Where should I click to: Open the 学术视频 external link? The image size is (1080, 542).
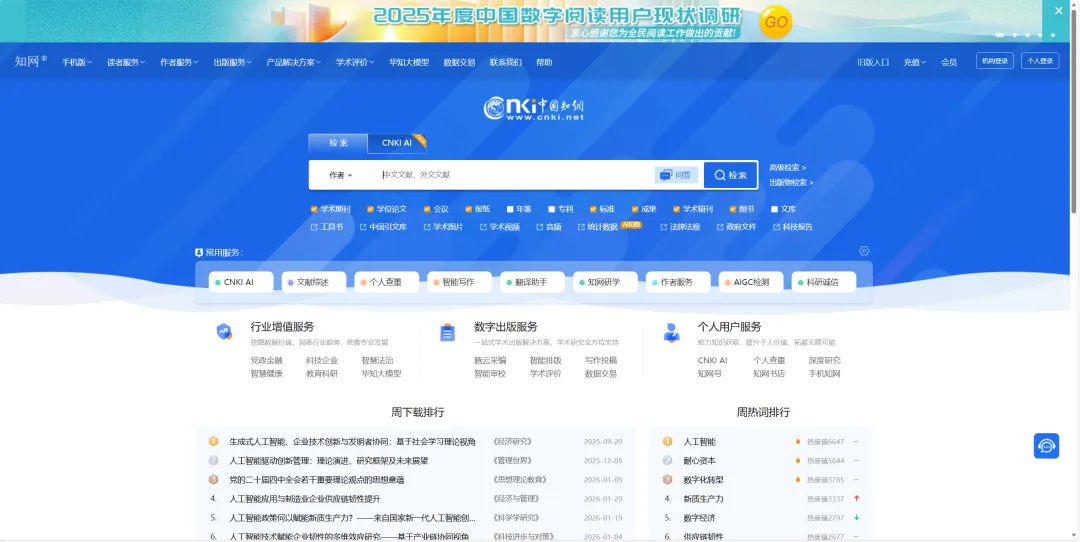[499, 227]
